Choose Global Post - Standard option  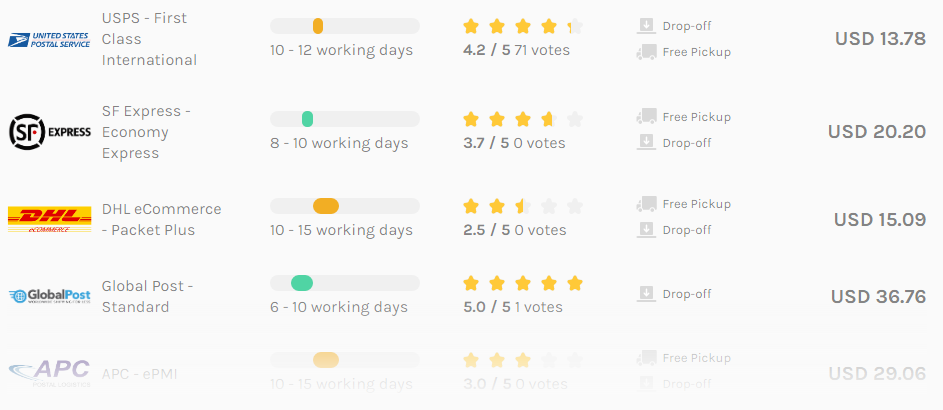[x=147, y=296]
